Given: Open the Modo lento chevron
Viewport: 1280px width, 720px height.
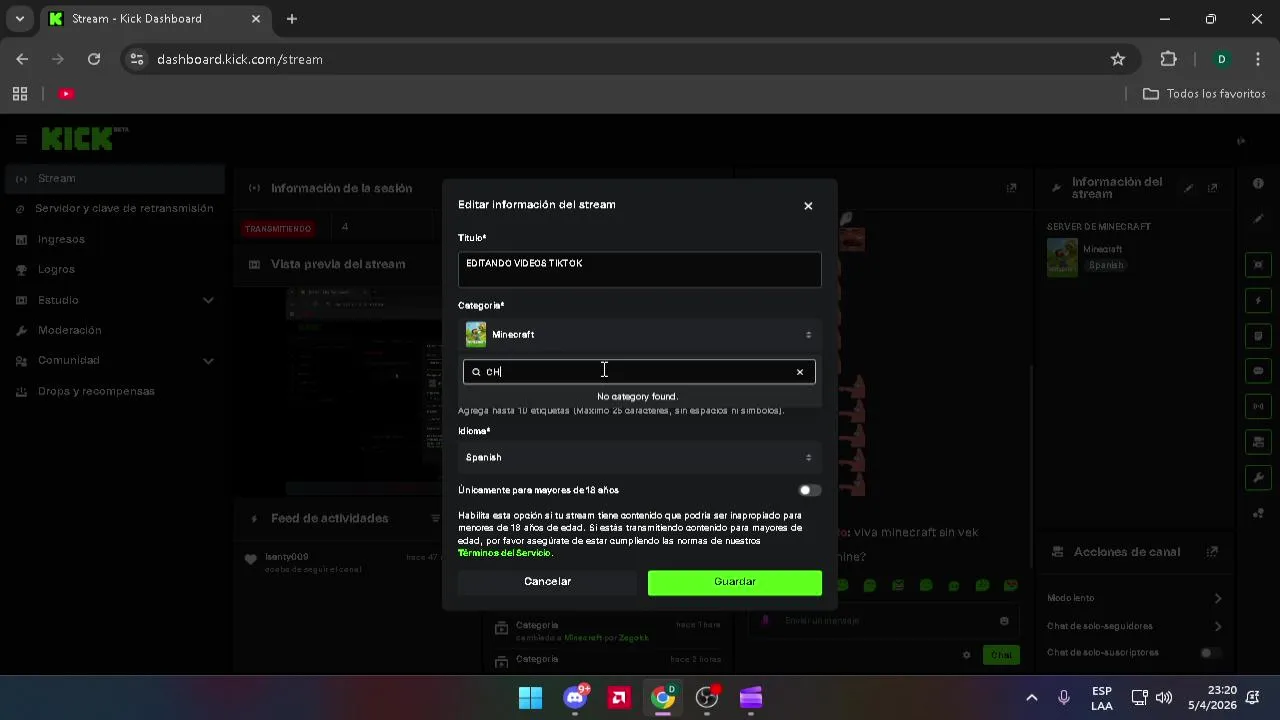Looking at the screenshot, I should [1217, 598].
